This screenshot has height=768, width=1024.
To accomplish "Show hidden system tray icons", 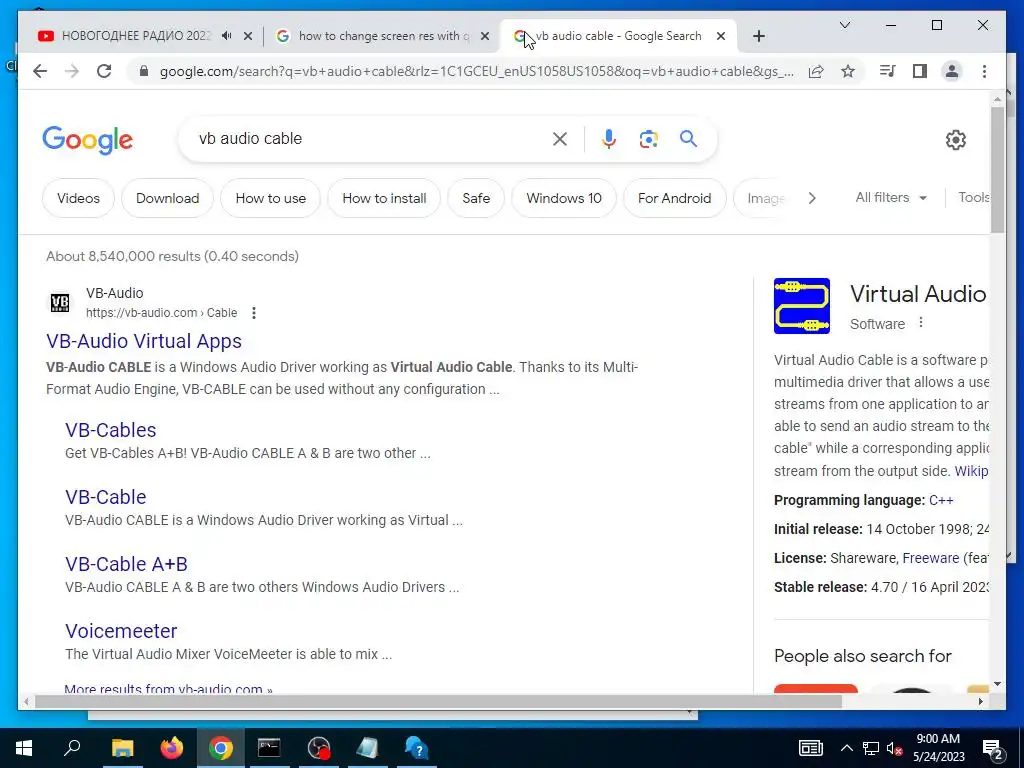I will tap(846, 748).
